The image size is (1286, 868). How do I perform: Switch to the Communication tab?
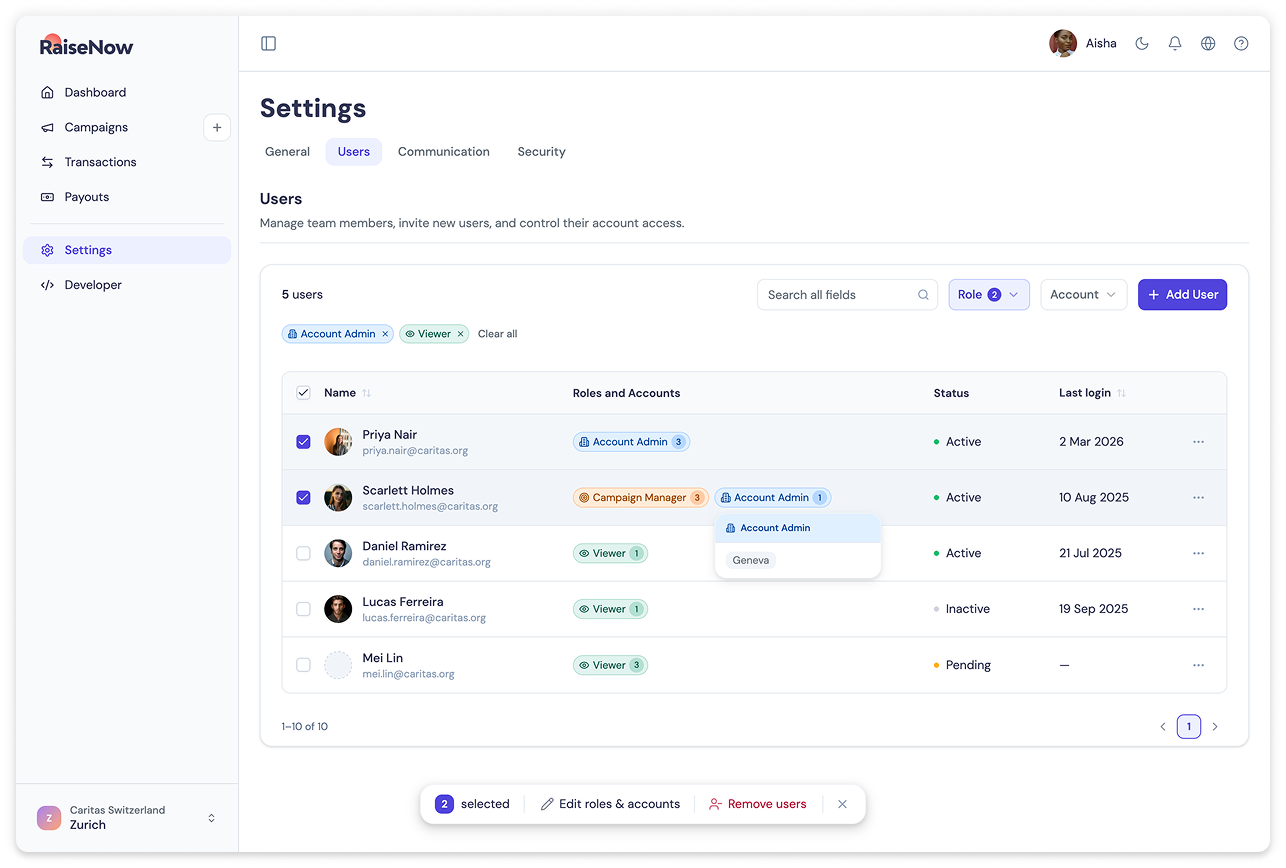444,152
